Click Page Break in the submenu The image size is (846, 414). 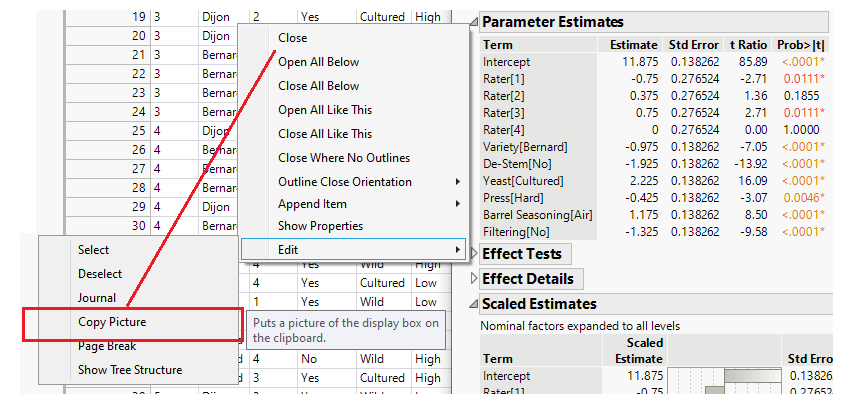tap(107, 346)
